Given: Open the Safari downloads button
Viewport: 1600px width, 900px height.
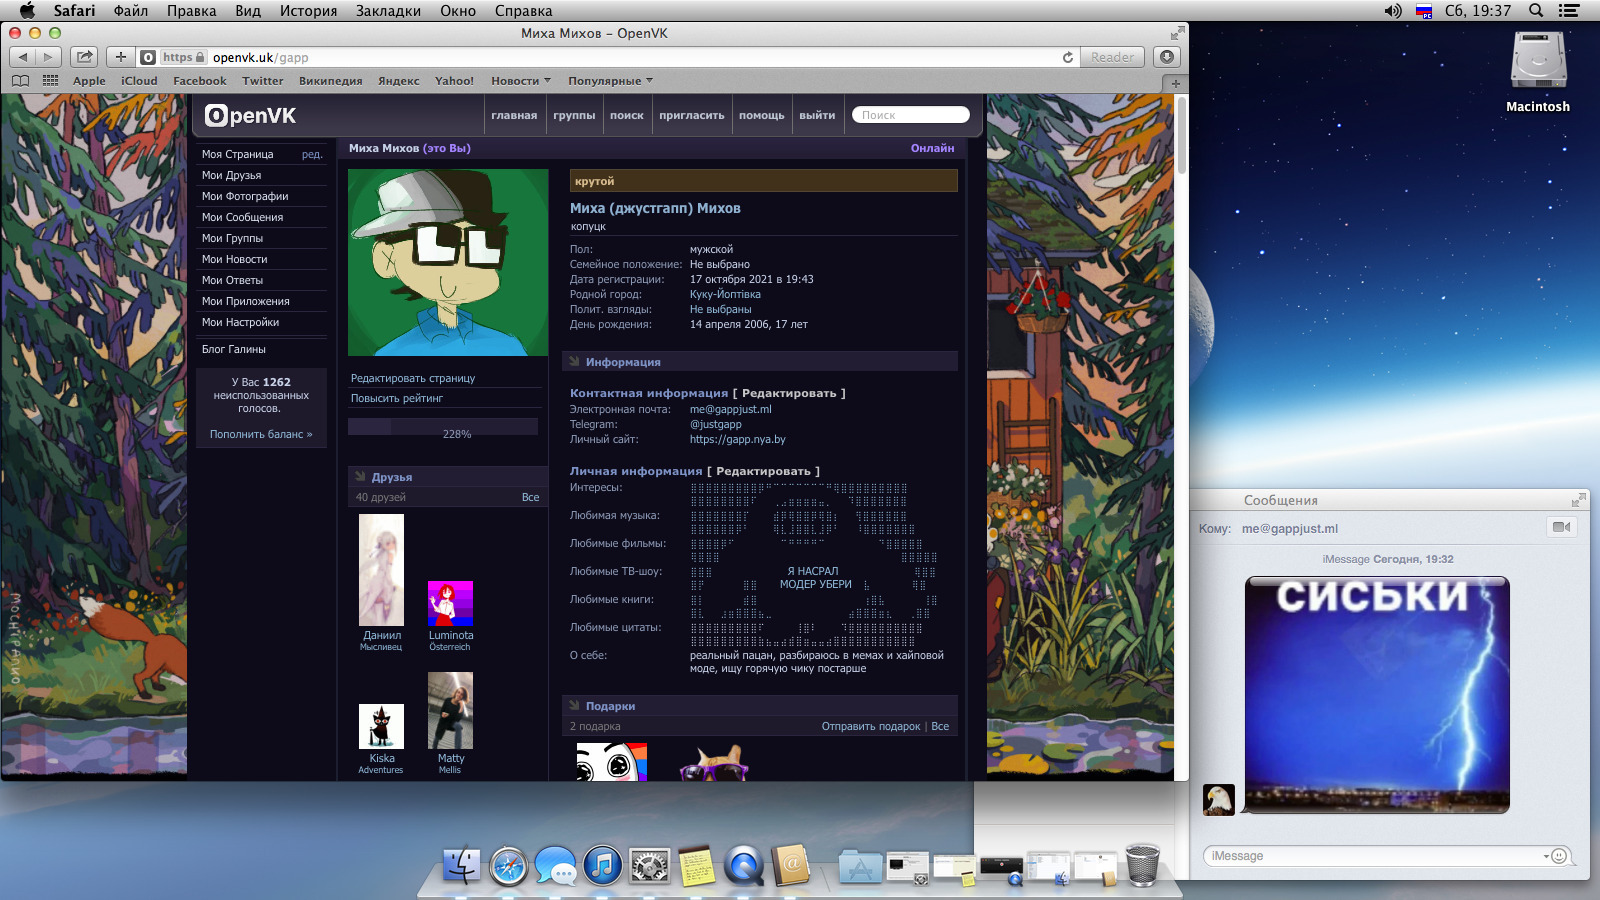Looking at the screenshot, I should coord(1167,57).
